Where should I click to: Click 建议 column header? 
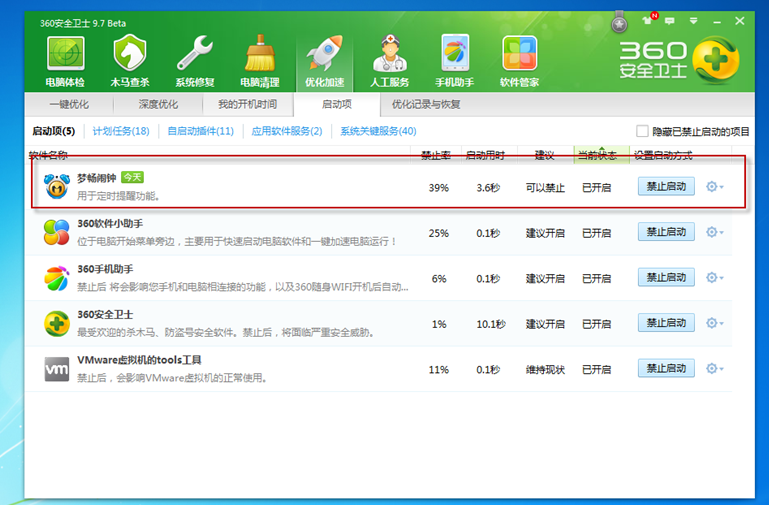tap(544, 155)
